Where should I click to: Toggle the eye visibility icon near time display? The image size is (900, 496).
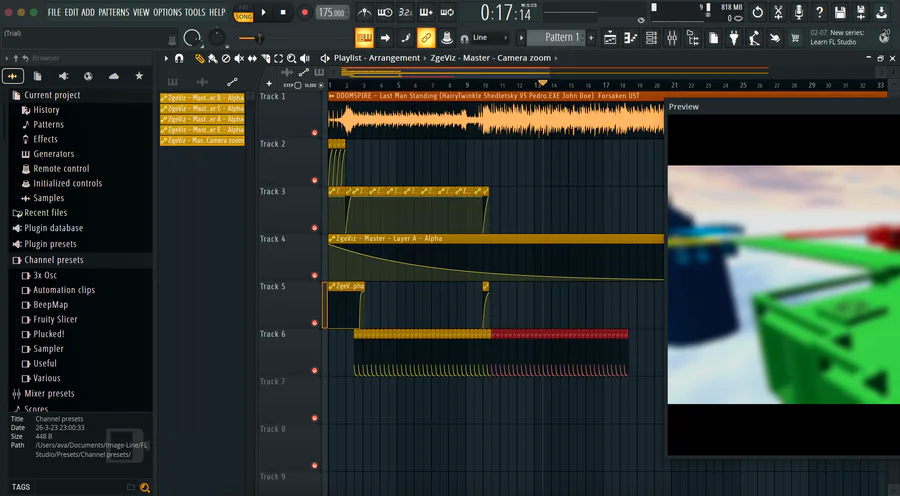coord(641,20)
